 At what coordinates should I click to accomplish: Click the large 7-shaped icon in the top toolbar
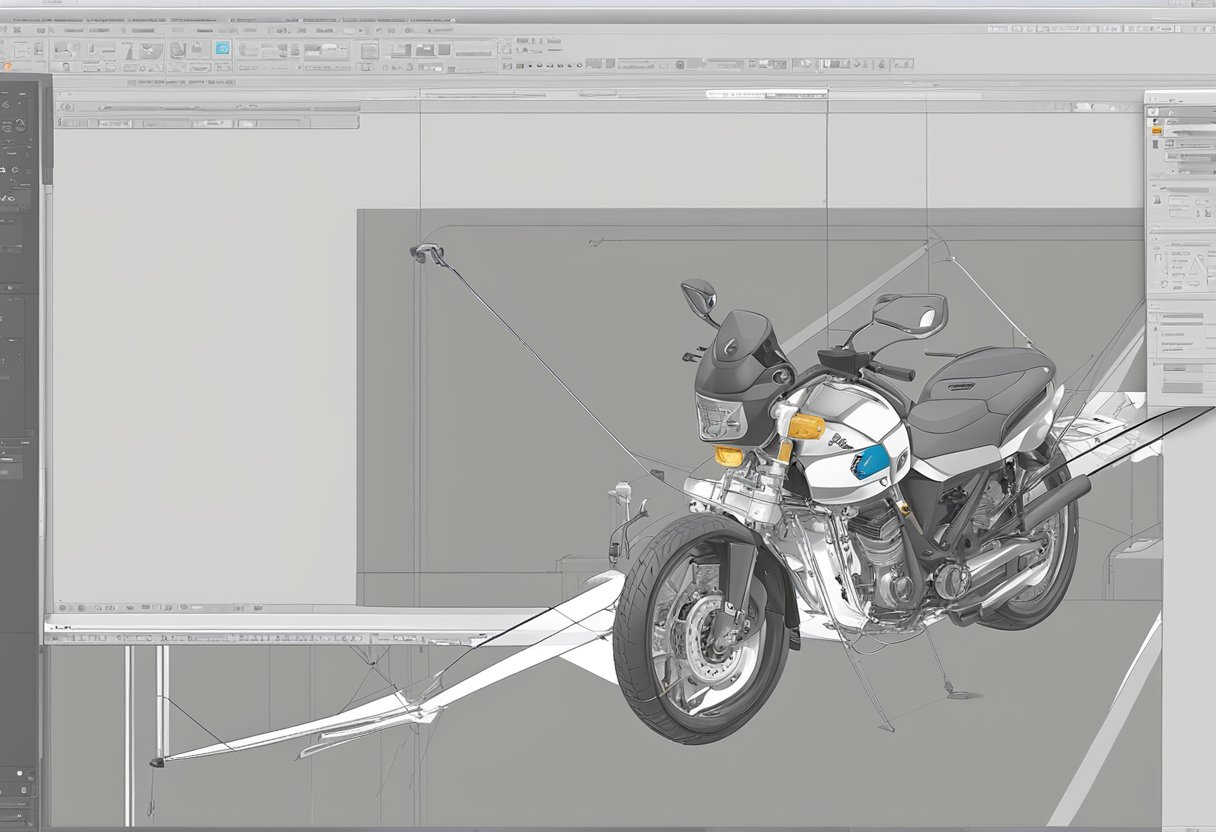point(127,50)
